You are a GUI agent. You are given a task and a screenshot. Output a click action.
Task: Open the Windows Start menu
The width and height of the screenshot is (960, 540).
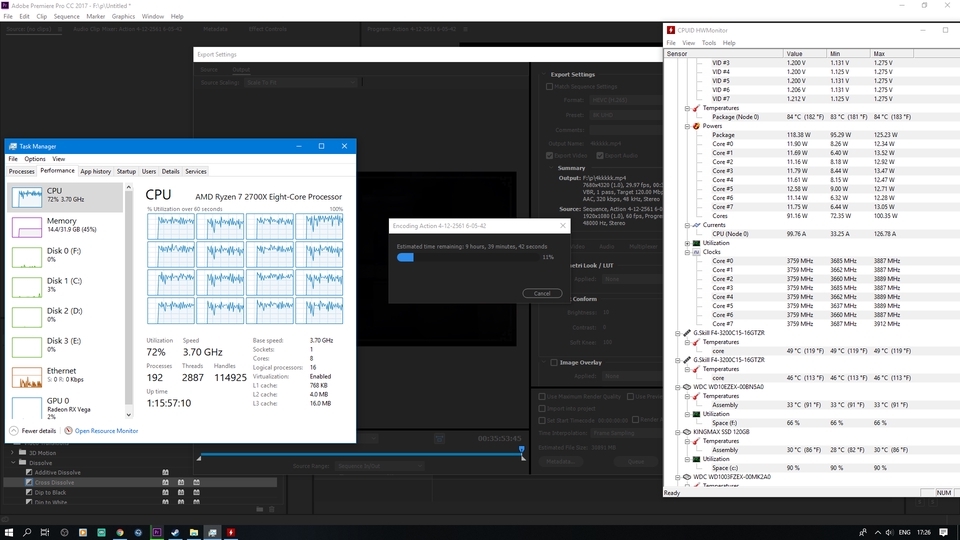click(x=9, y=532)
